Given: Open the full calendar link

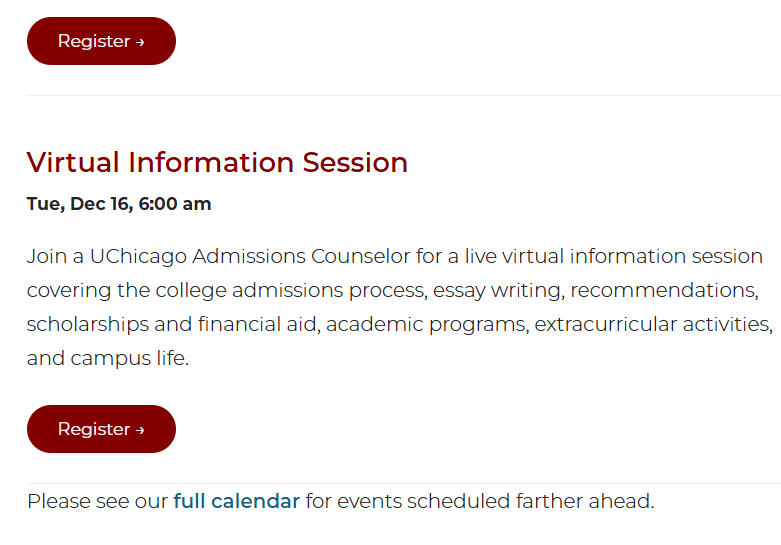Looking at the screenshot, I should 236,501.
